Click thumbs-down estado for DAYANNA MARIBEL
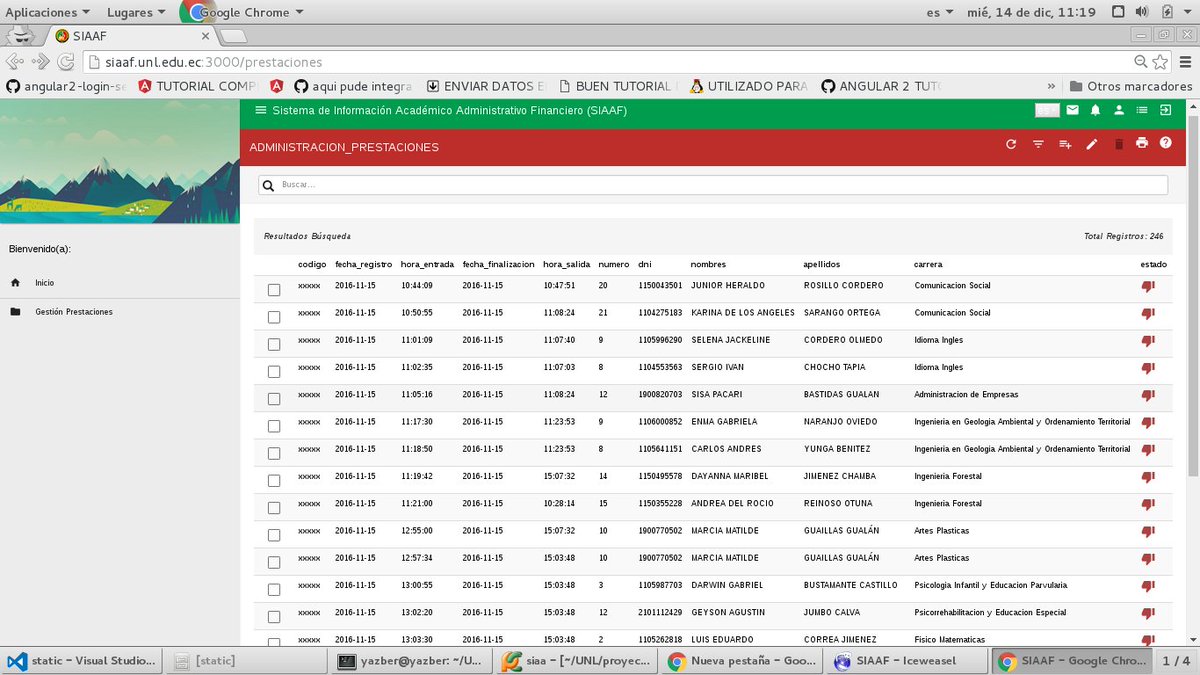 pos(1148,477)
